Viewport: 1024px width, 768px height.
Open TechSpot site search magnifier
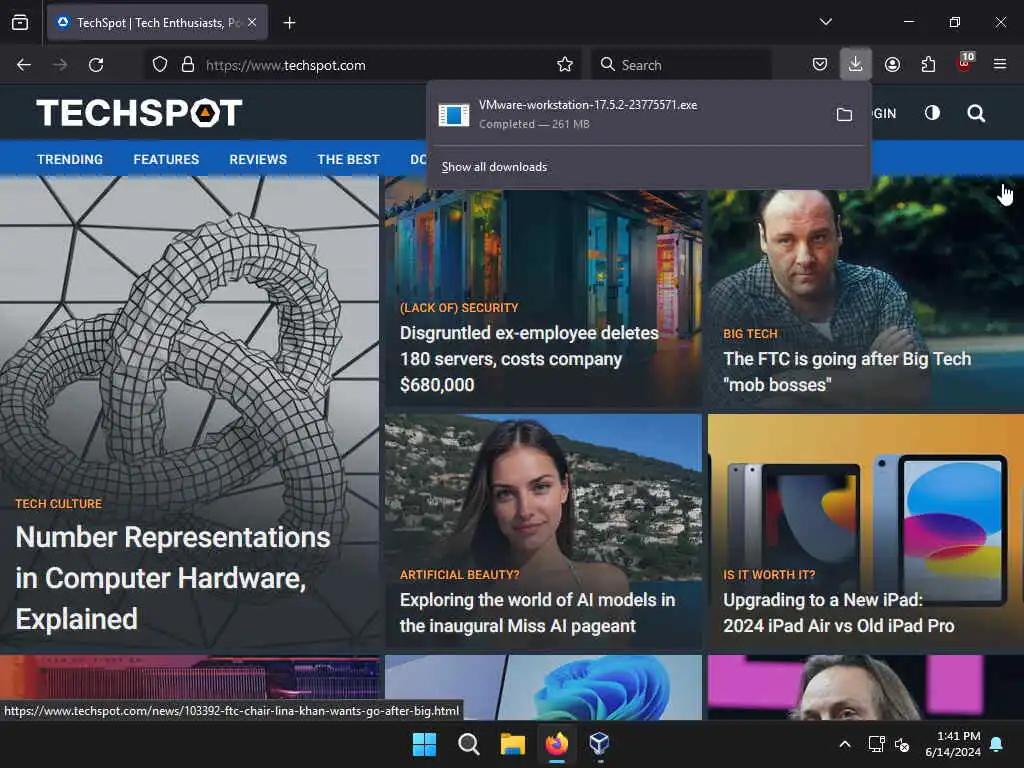pyautogui.click(x=976, y=114)
